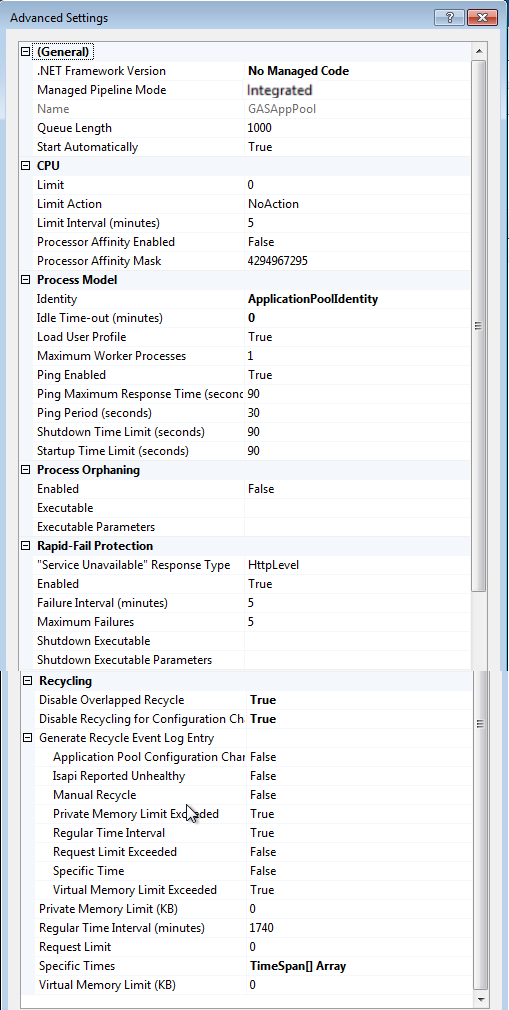Select Ping Maximum Response Time row
Image resolution: width=509 pixels, height=1010 pixels.
[252, 394]
